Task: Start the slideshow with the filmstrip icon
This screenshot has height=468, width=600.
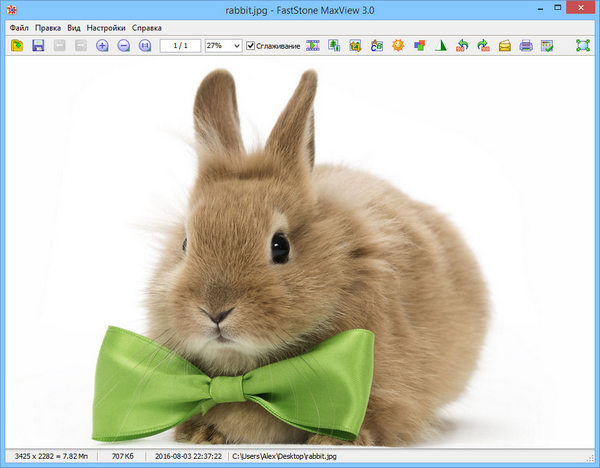Action: point(312,46)
